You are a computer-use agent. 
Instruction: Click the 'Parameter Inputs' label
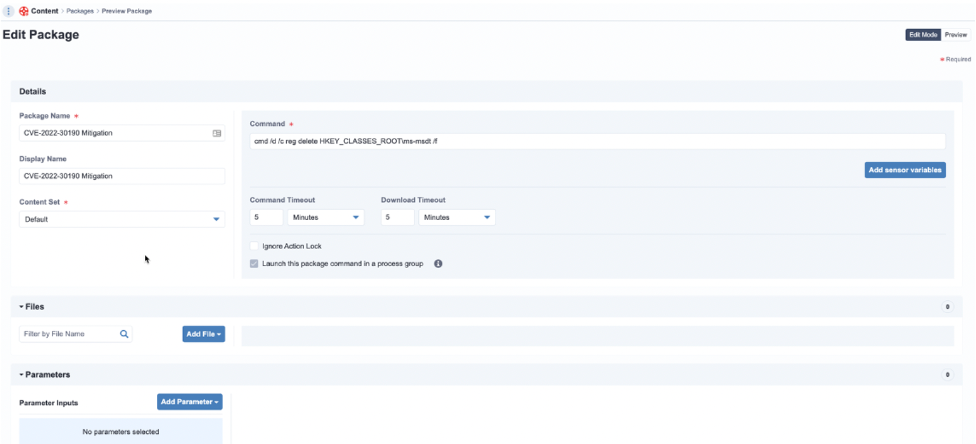(49, 403)
